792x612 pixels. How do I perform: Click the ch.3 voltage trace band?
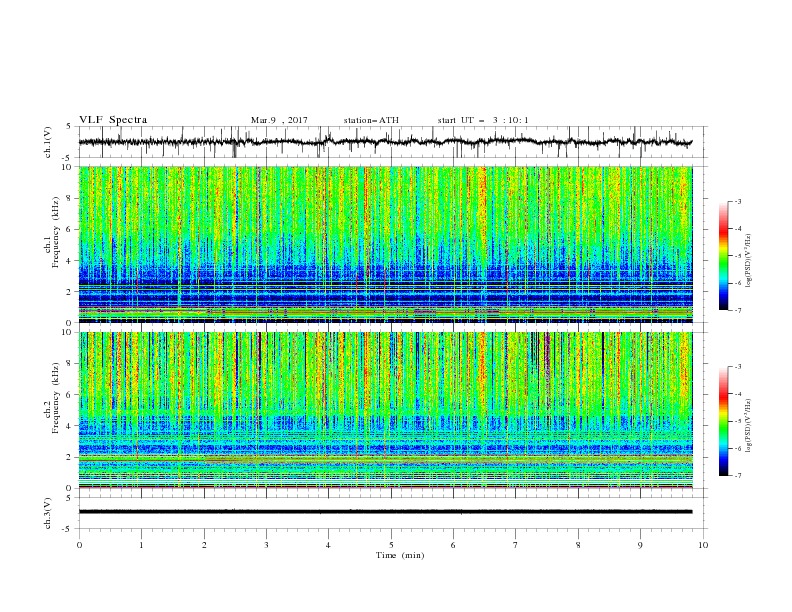point(385,512)
